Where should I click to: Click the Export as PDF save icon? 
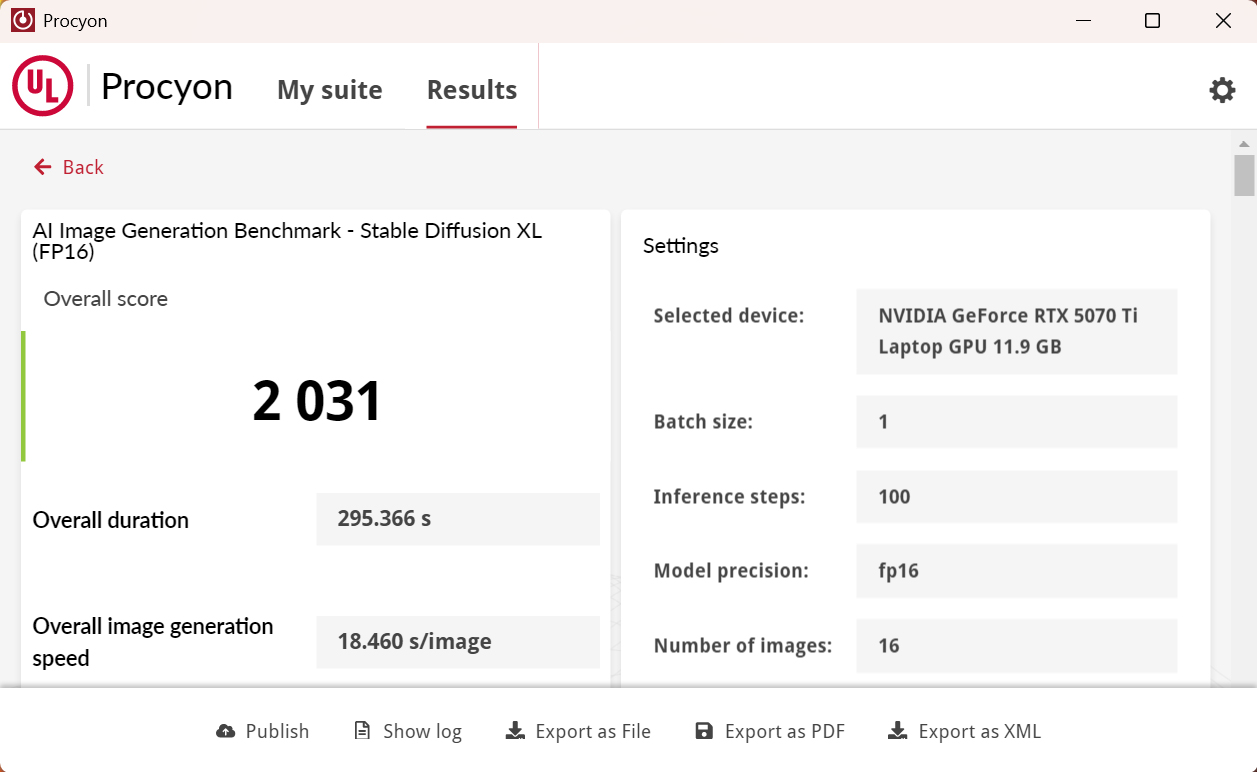tap(705, 731)
